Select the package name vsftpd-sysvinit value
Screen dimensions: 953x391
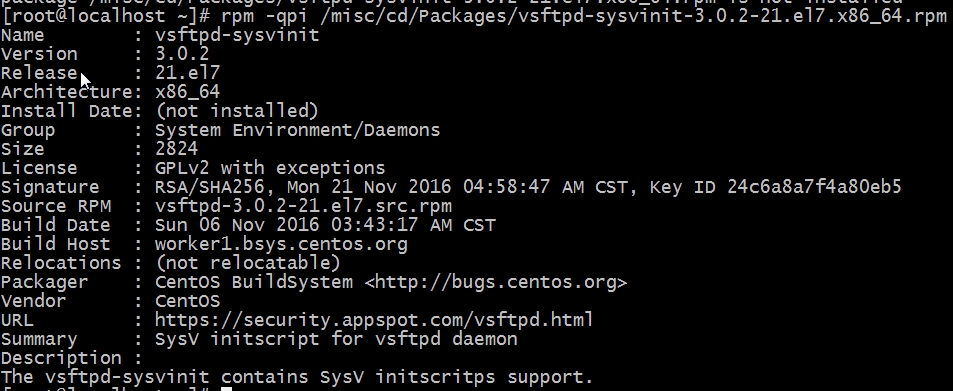point(237,35)
